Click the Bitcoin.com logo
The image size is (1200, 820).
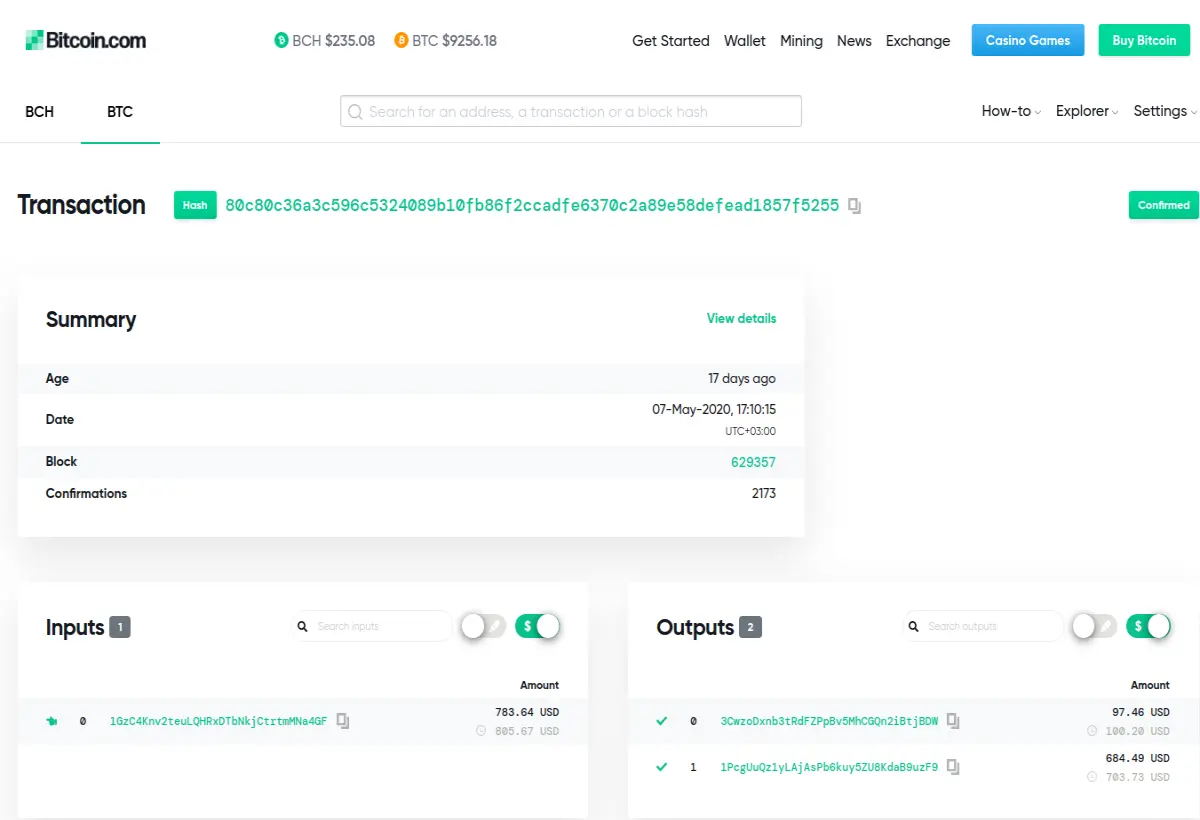point(86,40)
